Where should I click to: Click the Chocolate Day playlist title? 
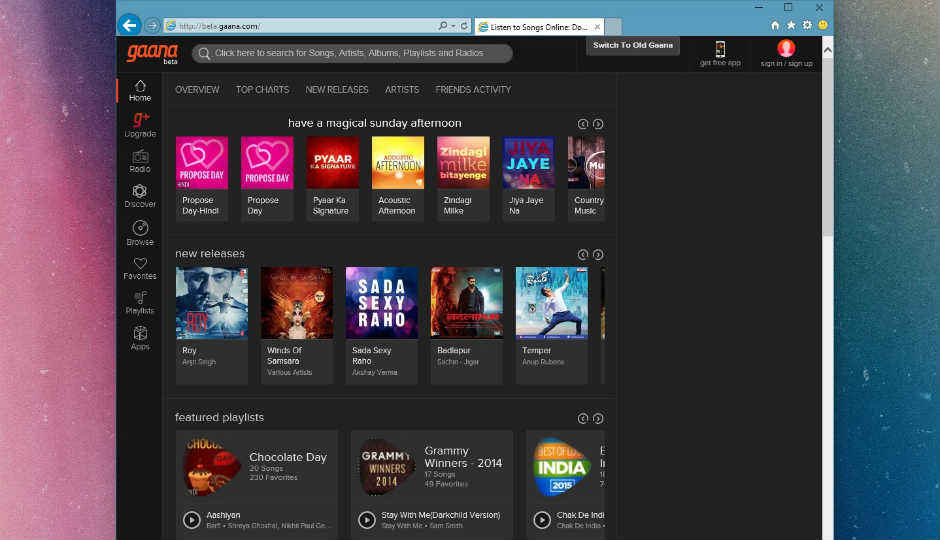coord(288,457)
